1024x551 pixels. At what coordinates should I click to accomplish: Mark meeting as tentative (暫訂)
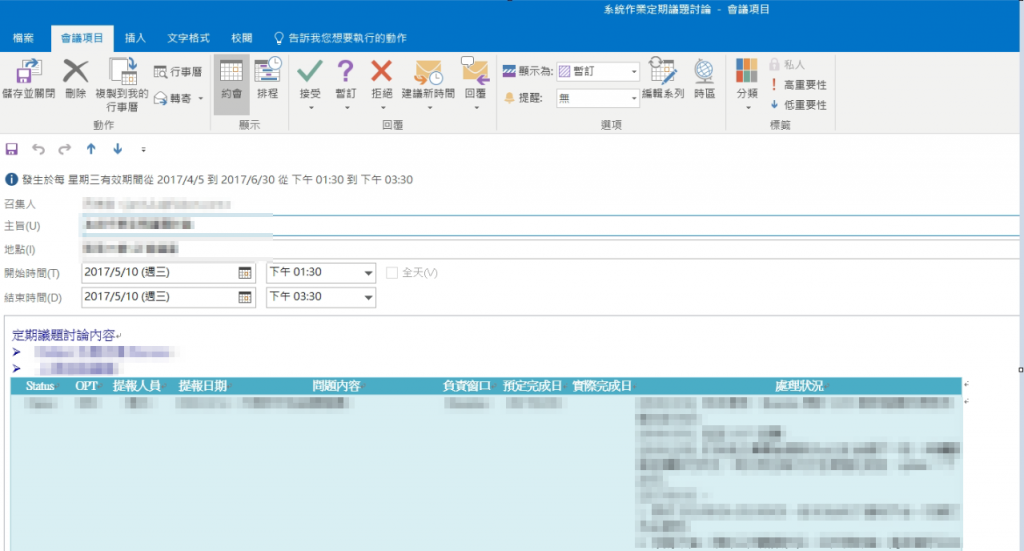point(345,71)
